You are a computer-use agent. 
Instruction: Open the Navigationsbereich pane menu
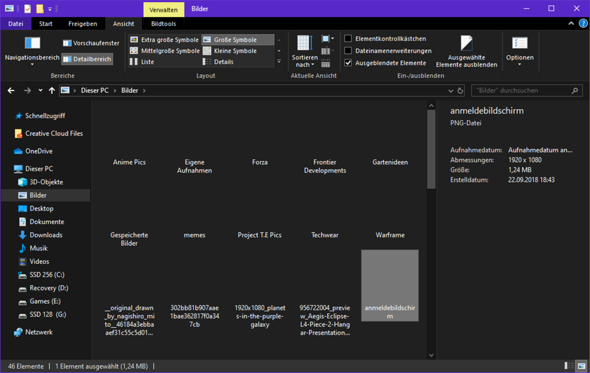(x=32, y=51)
